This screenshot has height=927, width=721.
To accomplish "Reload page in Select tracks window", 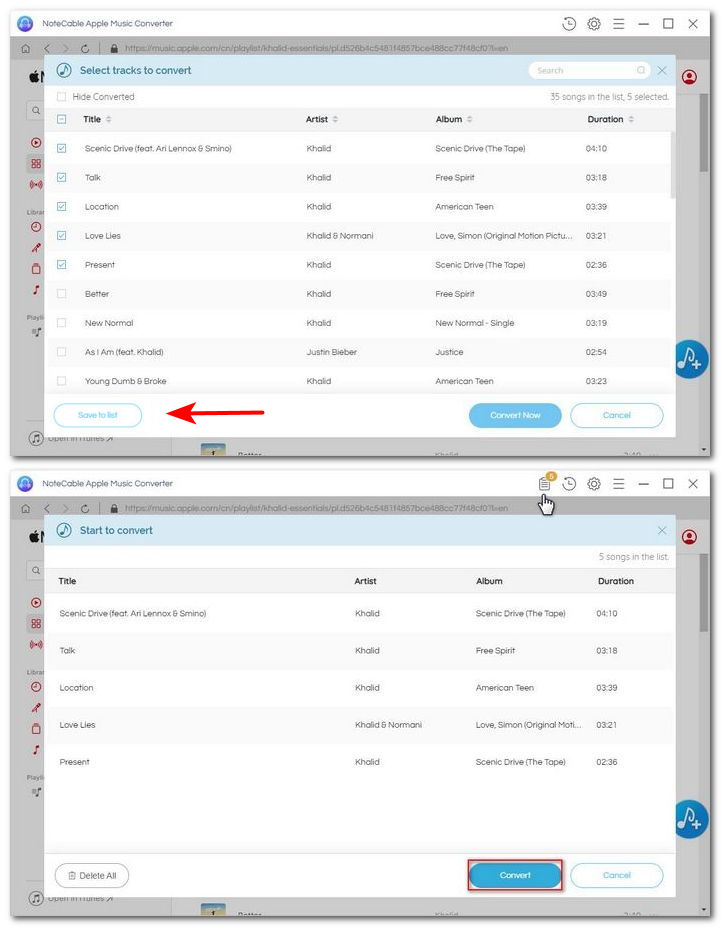I will pyautogui.click(x=85, y=48).
